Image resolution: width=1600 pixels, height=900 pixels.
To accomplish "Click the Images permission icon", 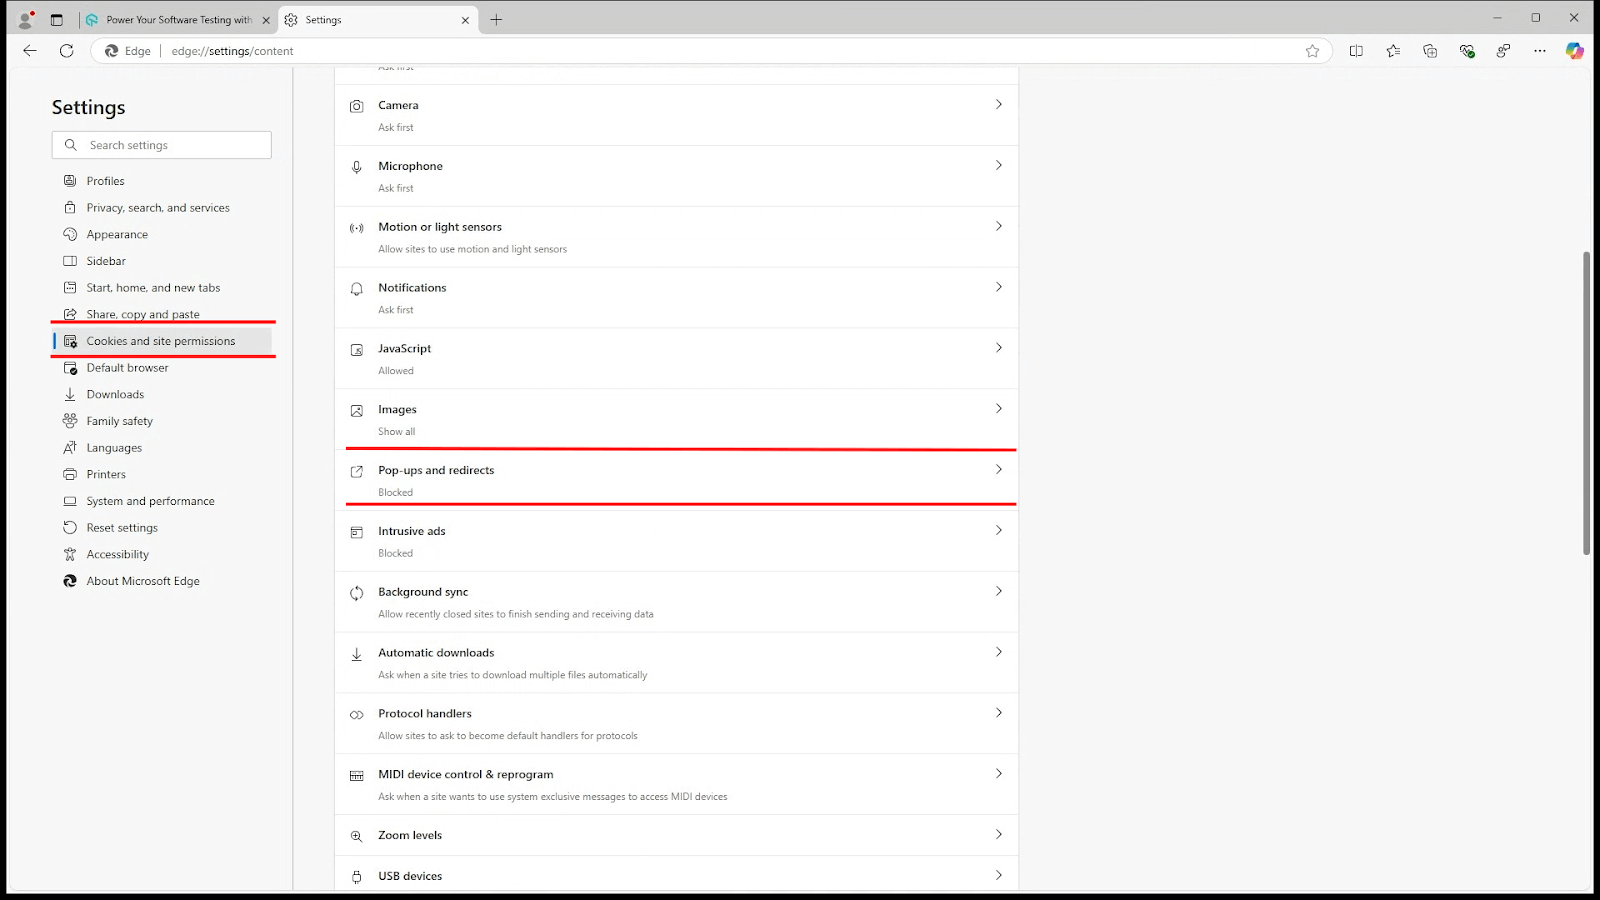I will pos(356,410).
